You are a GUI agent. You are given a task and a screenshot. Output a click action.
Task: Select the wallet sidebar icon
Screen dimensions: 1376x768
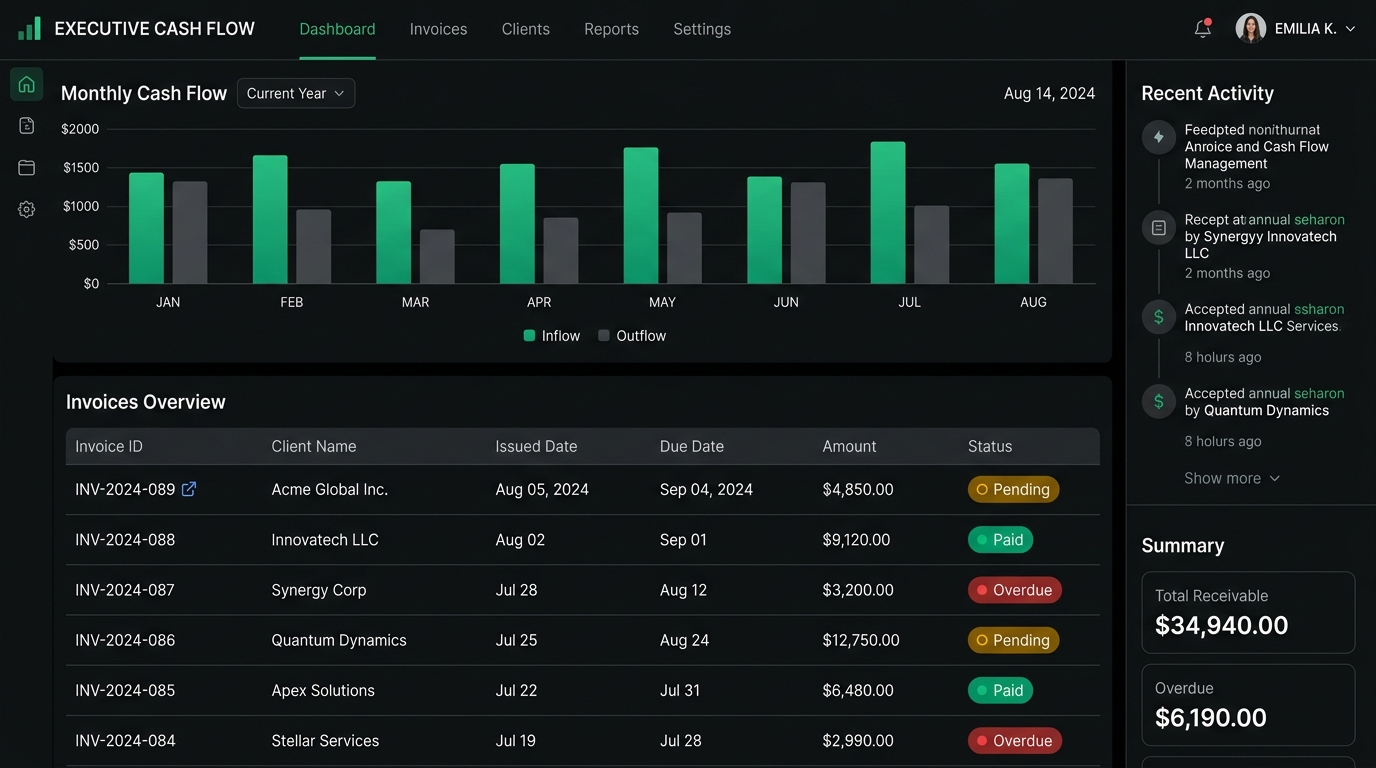[27, 167]
